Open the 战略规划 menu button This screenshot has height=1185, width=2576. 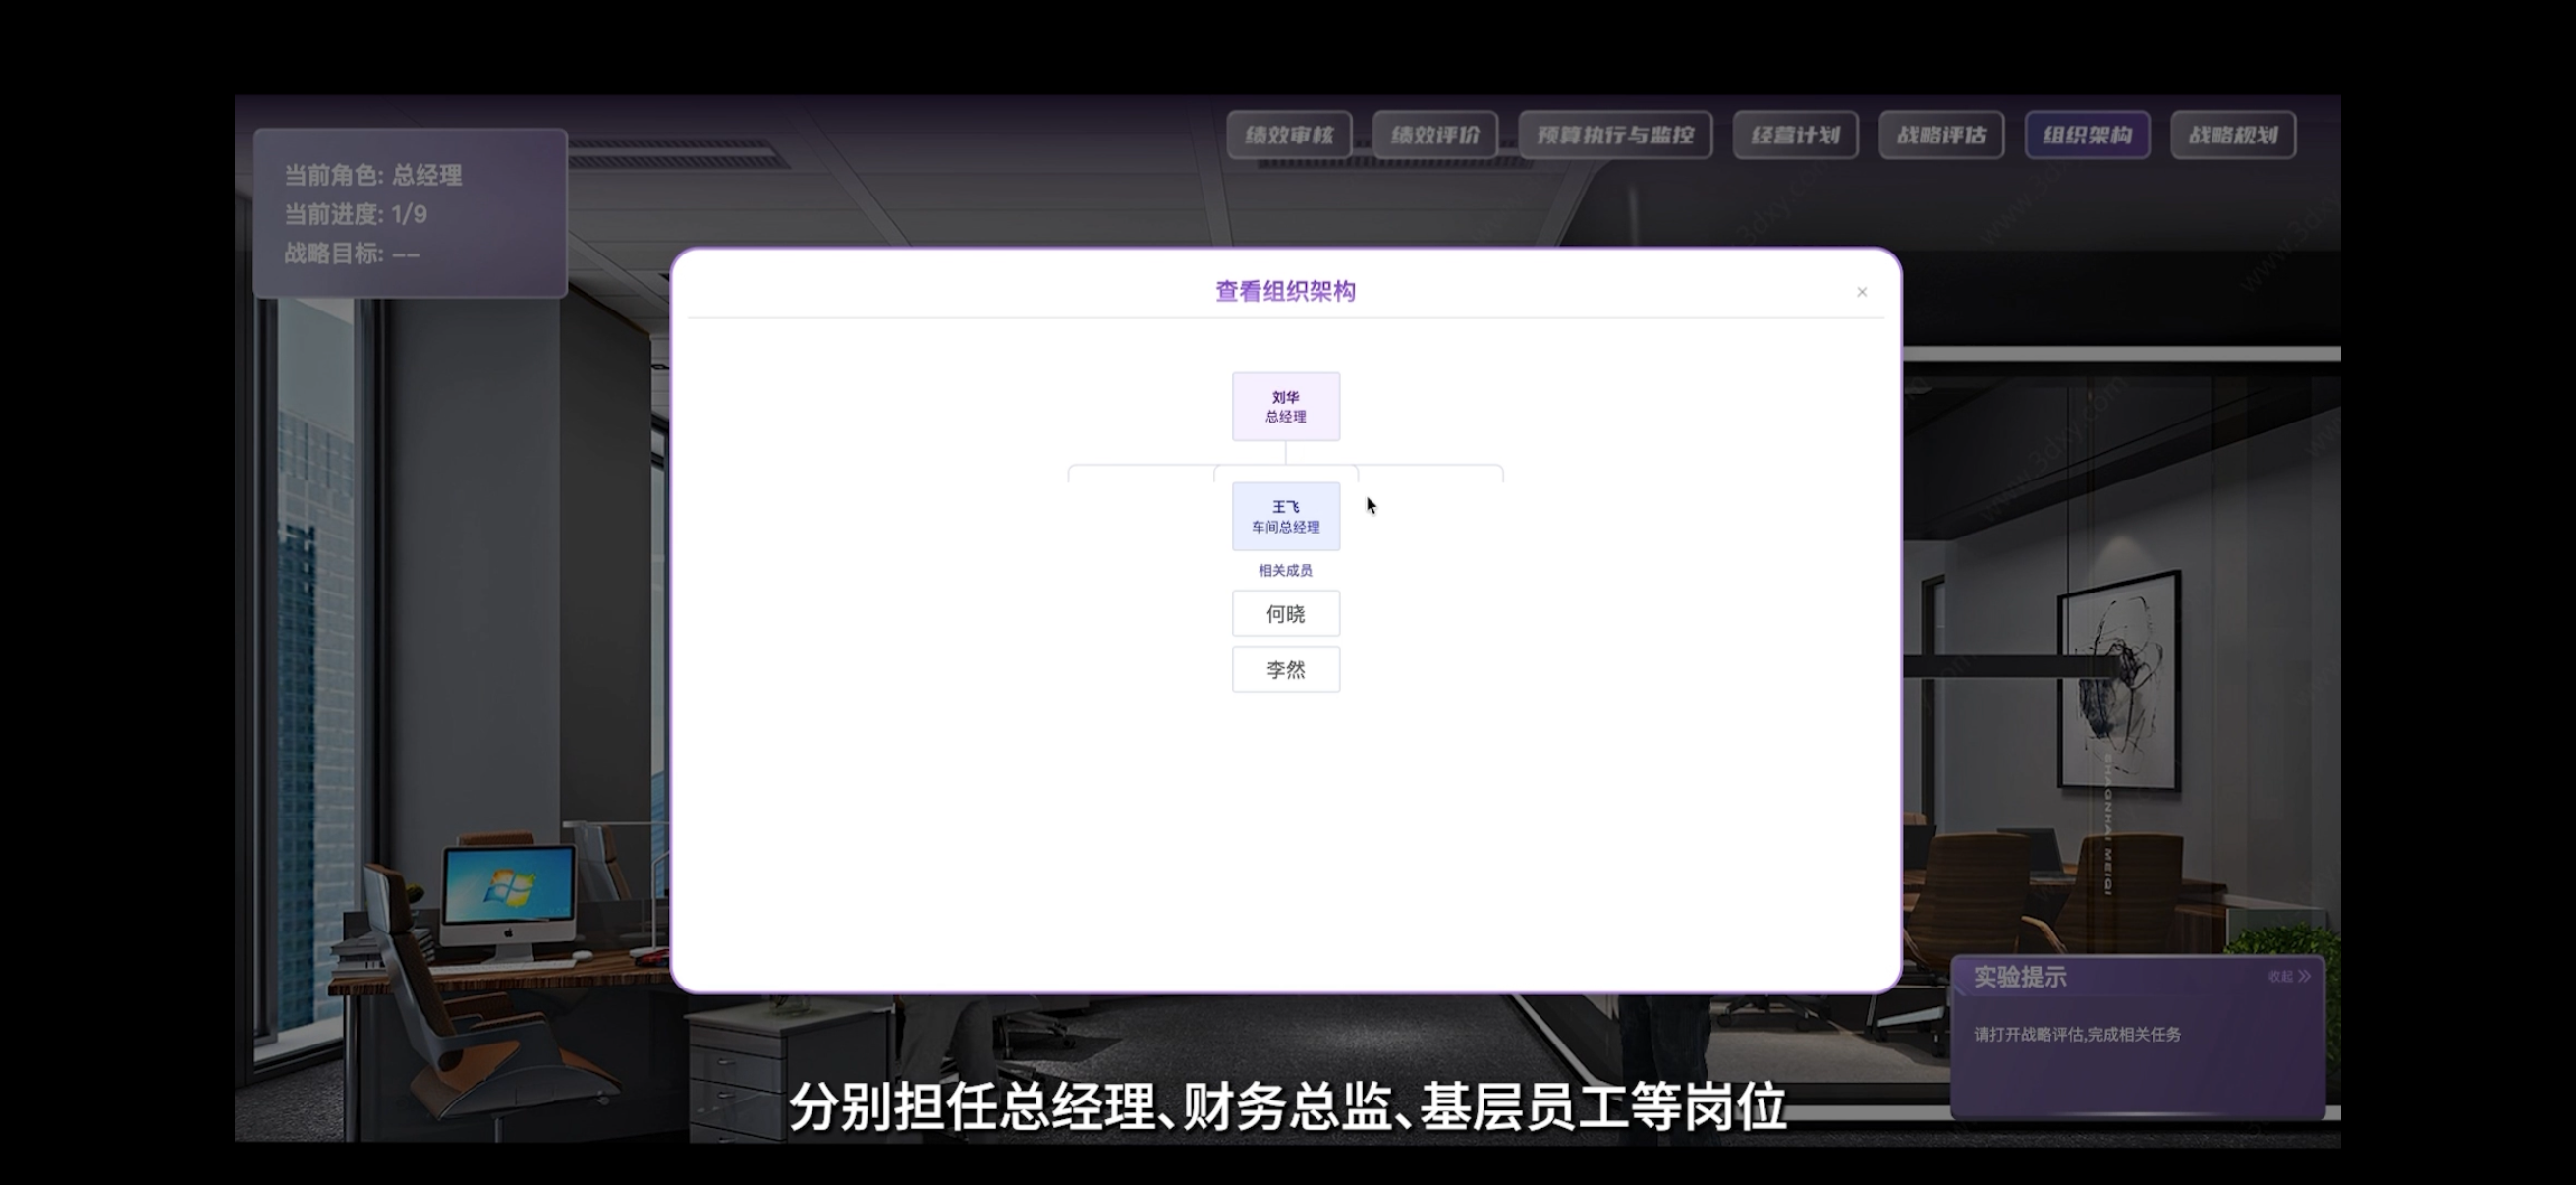[2233, 135]
